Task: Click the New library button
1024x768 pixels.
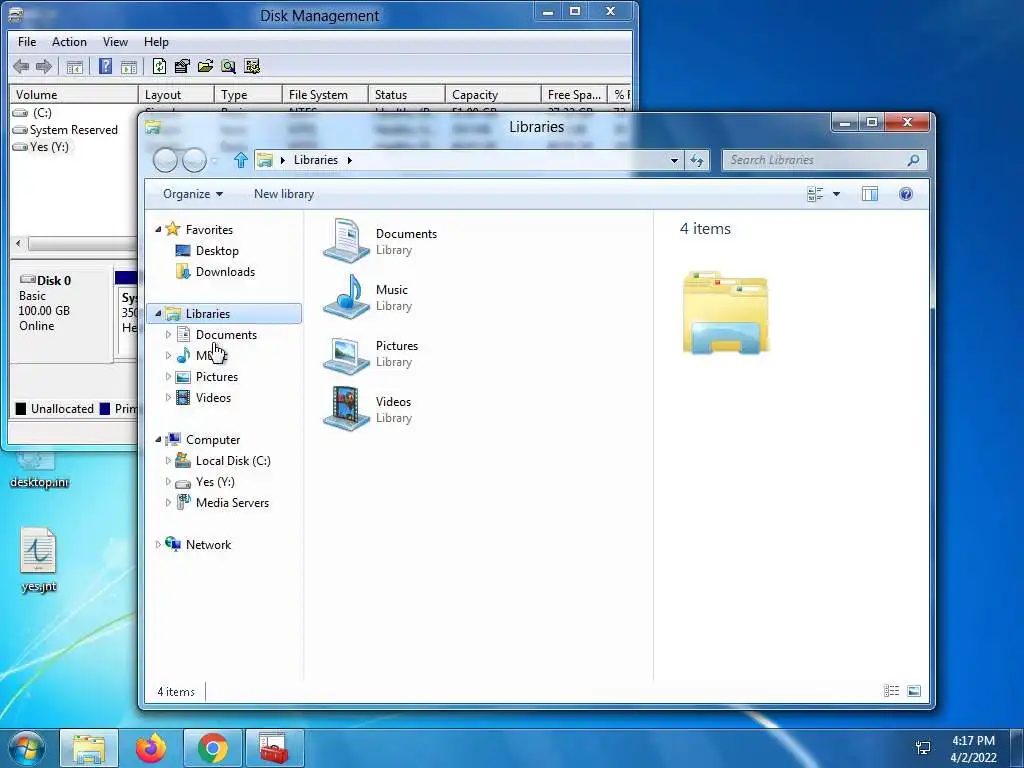Action: click(284, 194)
